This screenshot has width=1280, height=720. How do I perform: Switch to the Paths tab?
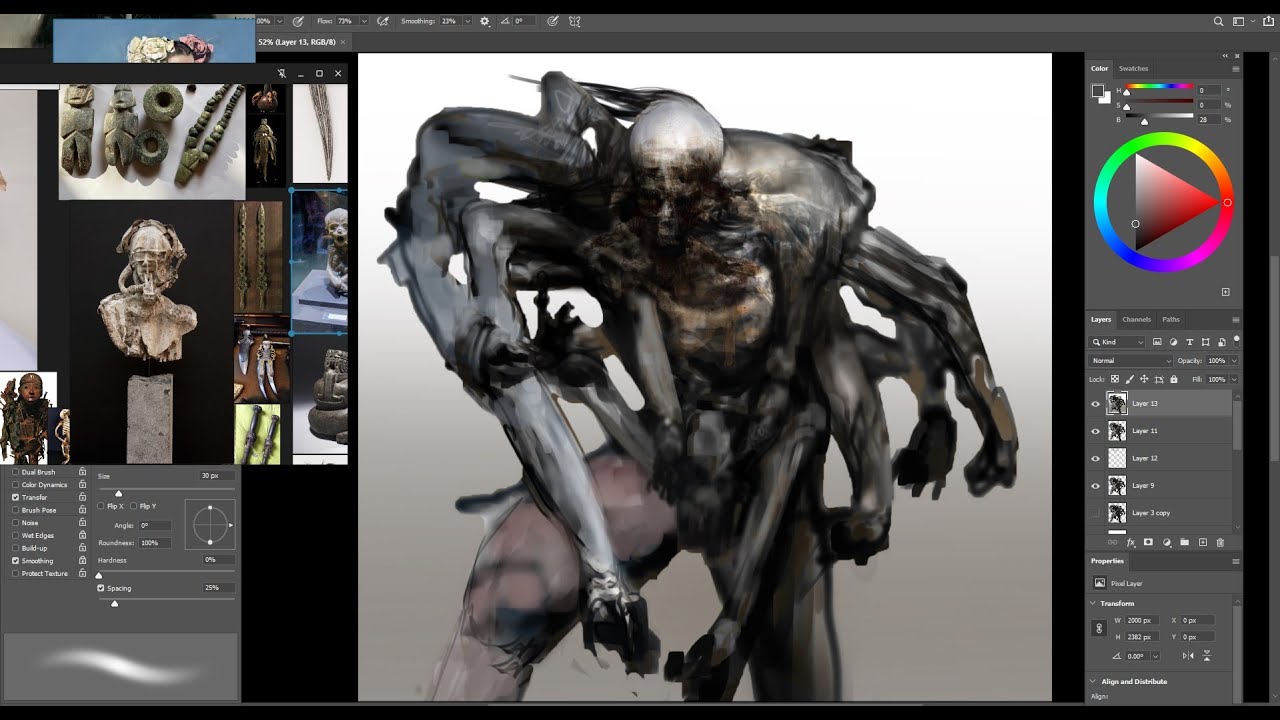coord(1171,319)
